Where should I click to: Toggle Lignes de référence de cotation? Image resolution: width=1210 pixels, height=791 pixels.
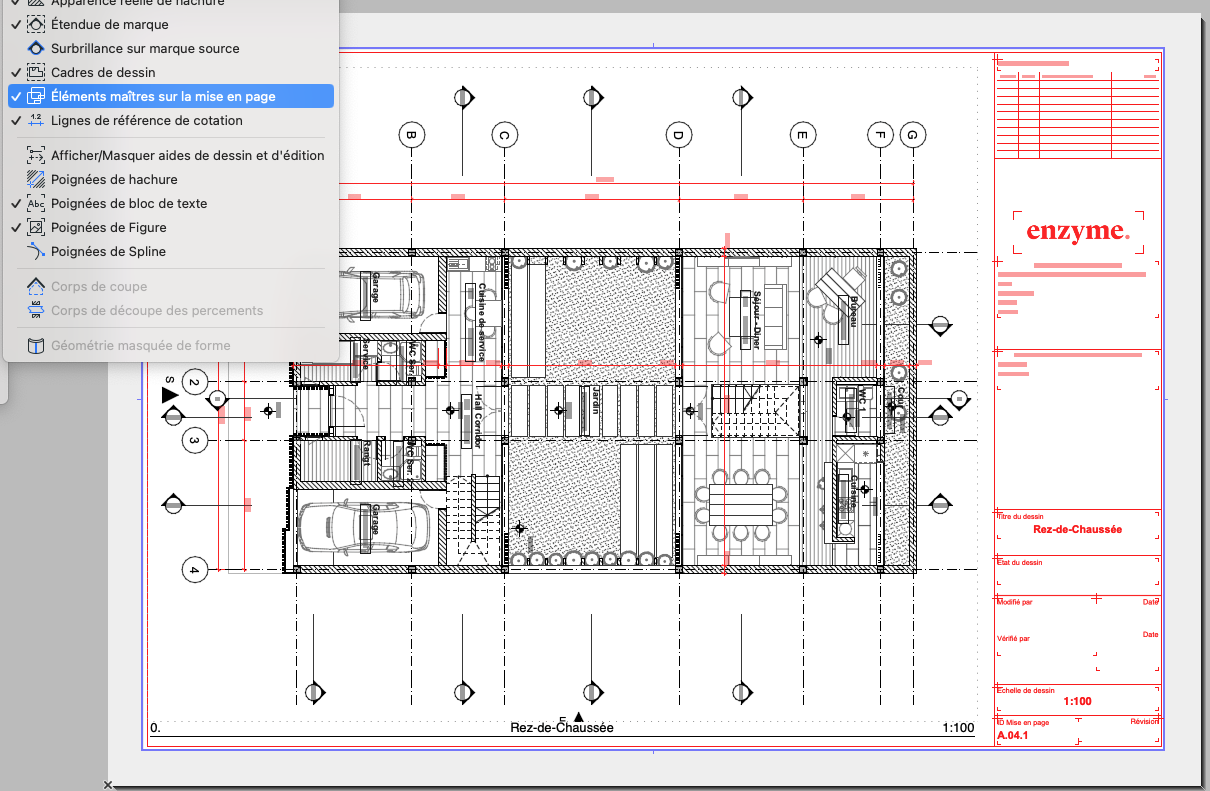[170, 120]
